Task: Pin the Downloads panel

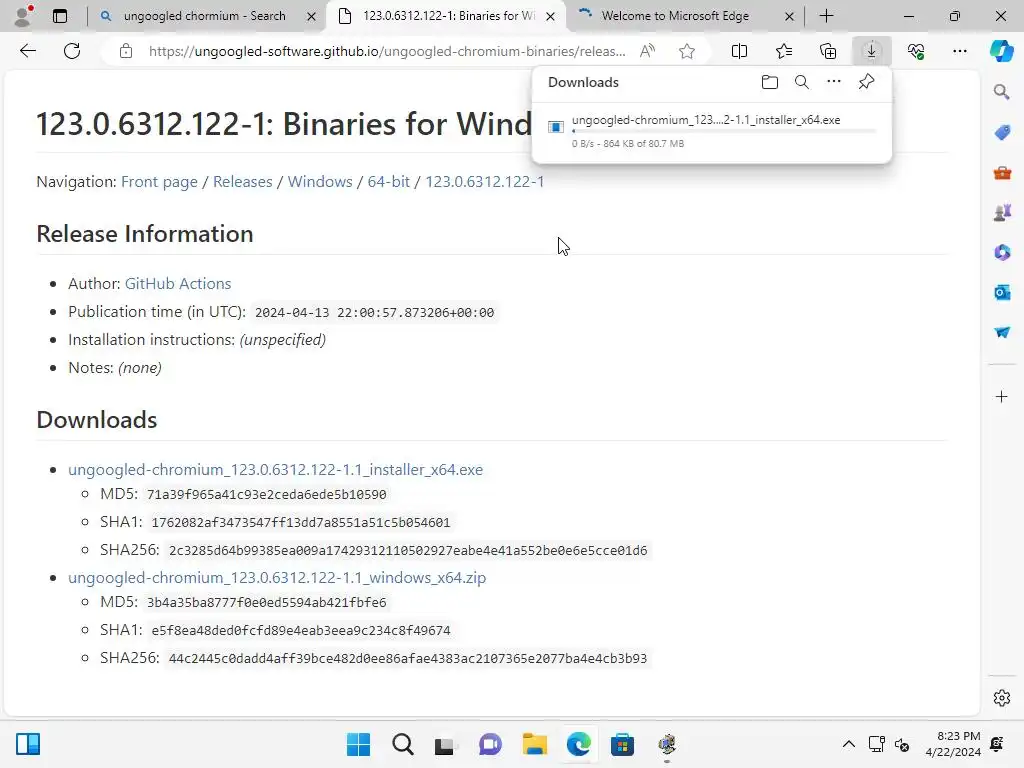Action: point(866,82)
